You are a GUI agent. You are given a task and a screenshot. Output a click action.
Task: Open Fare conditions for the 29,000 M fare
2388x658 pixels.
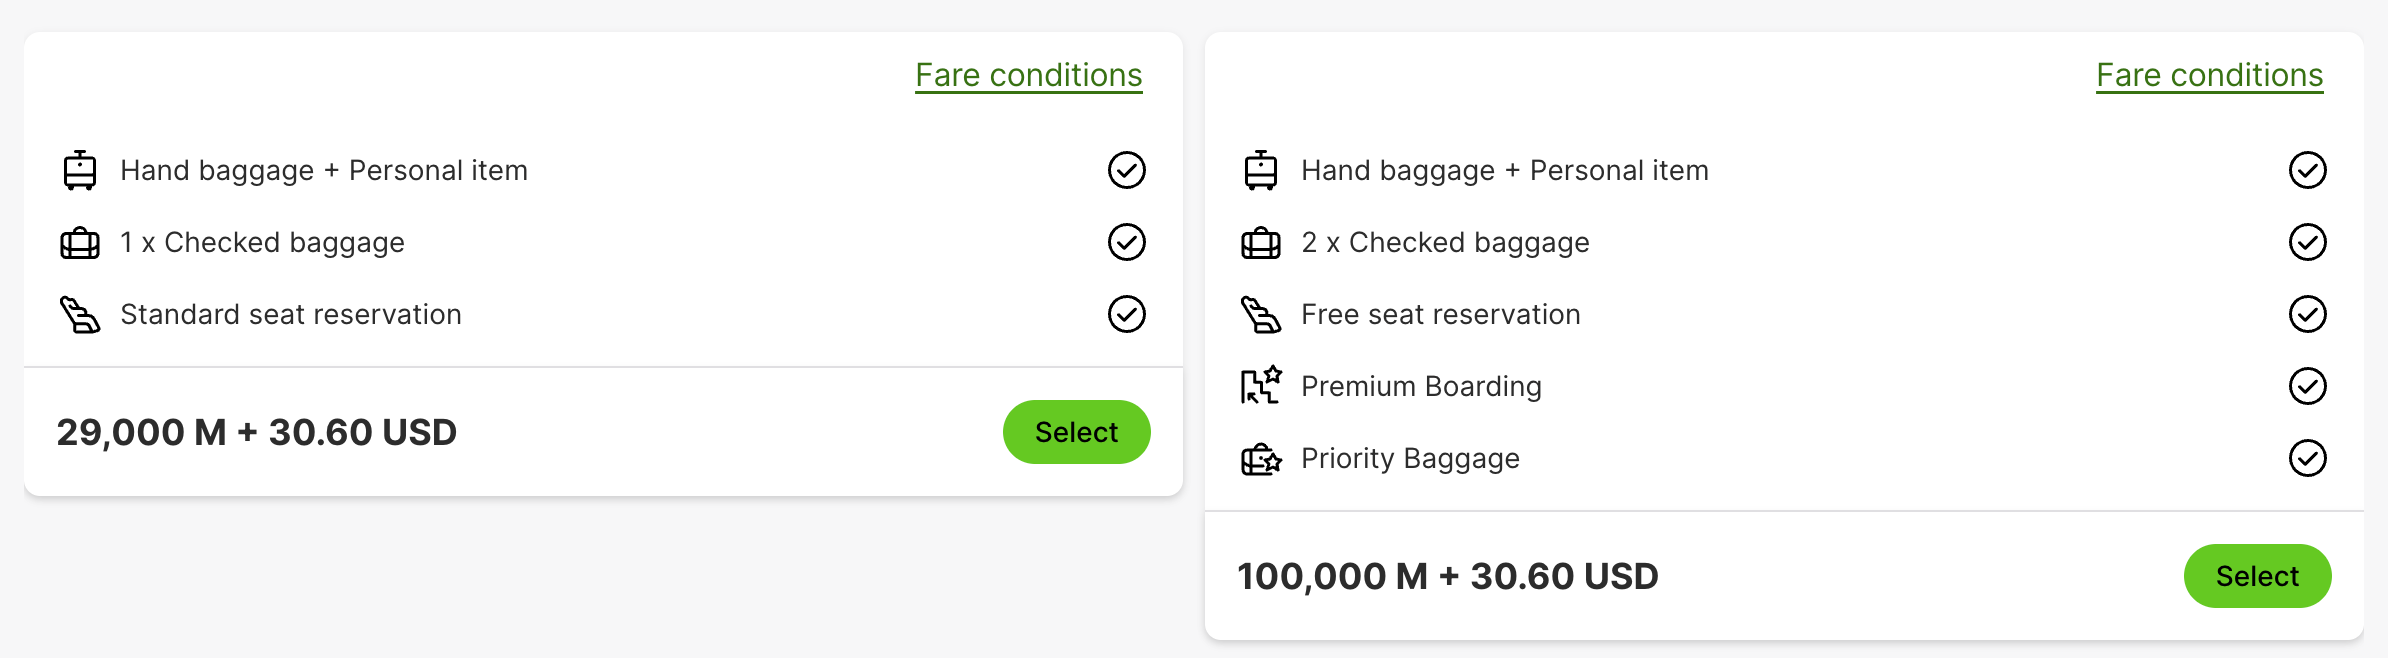pos(1028,75)
